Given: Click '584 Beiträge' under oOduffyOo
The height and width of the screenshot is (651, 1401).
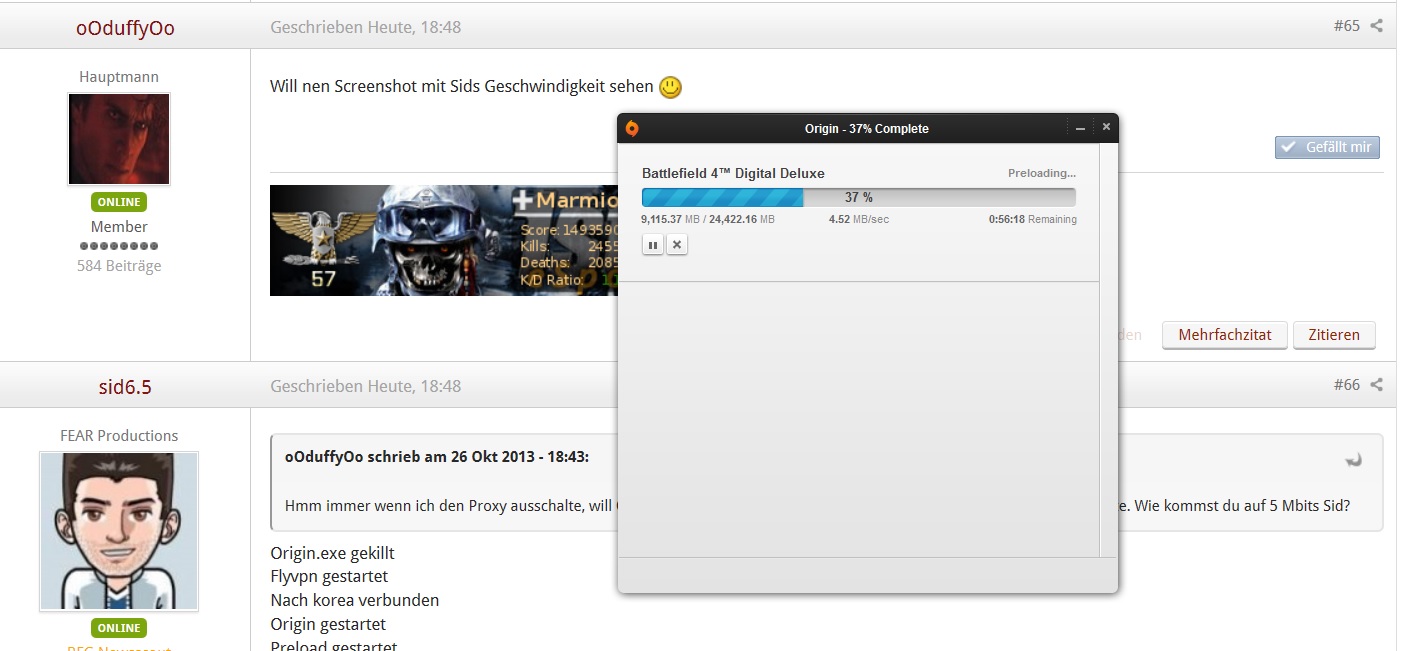Looking at the screenshot, I should (119, 266).
